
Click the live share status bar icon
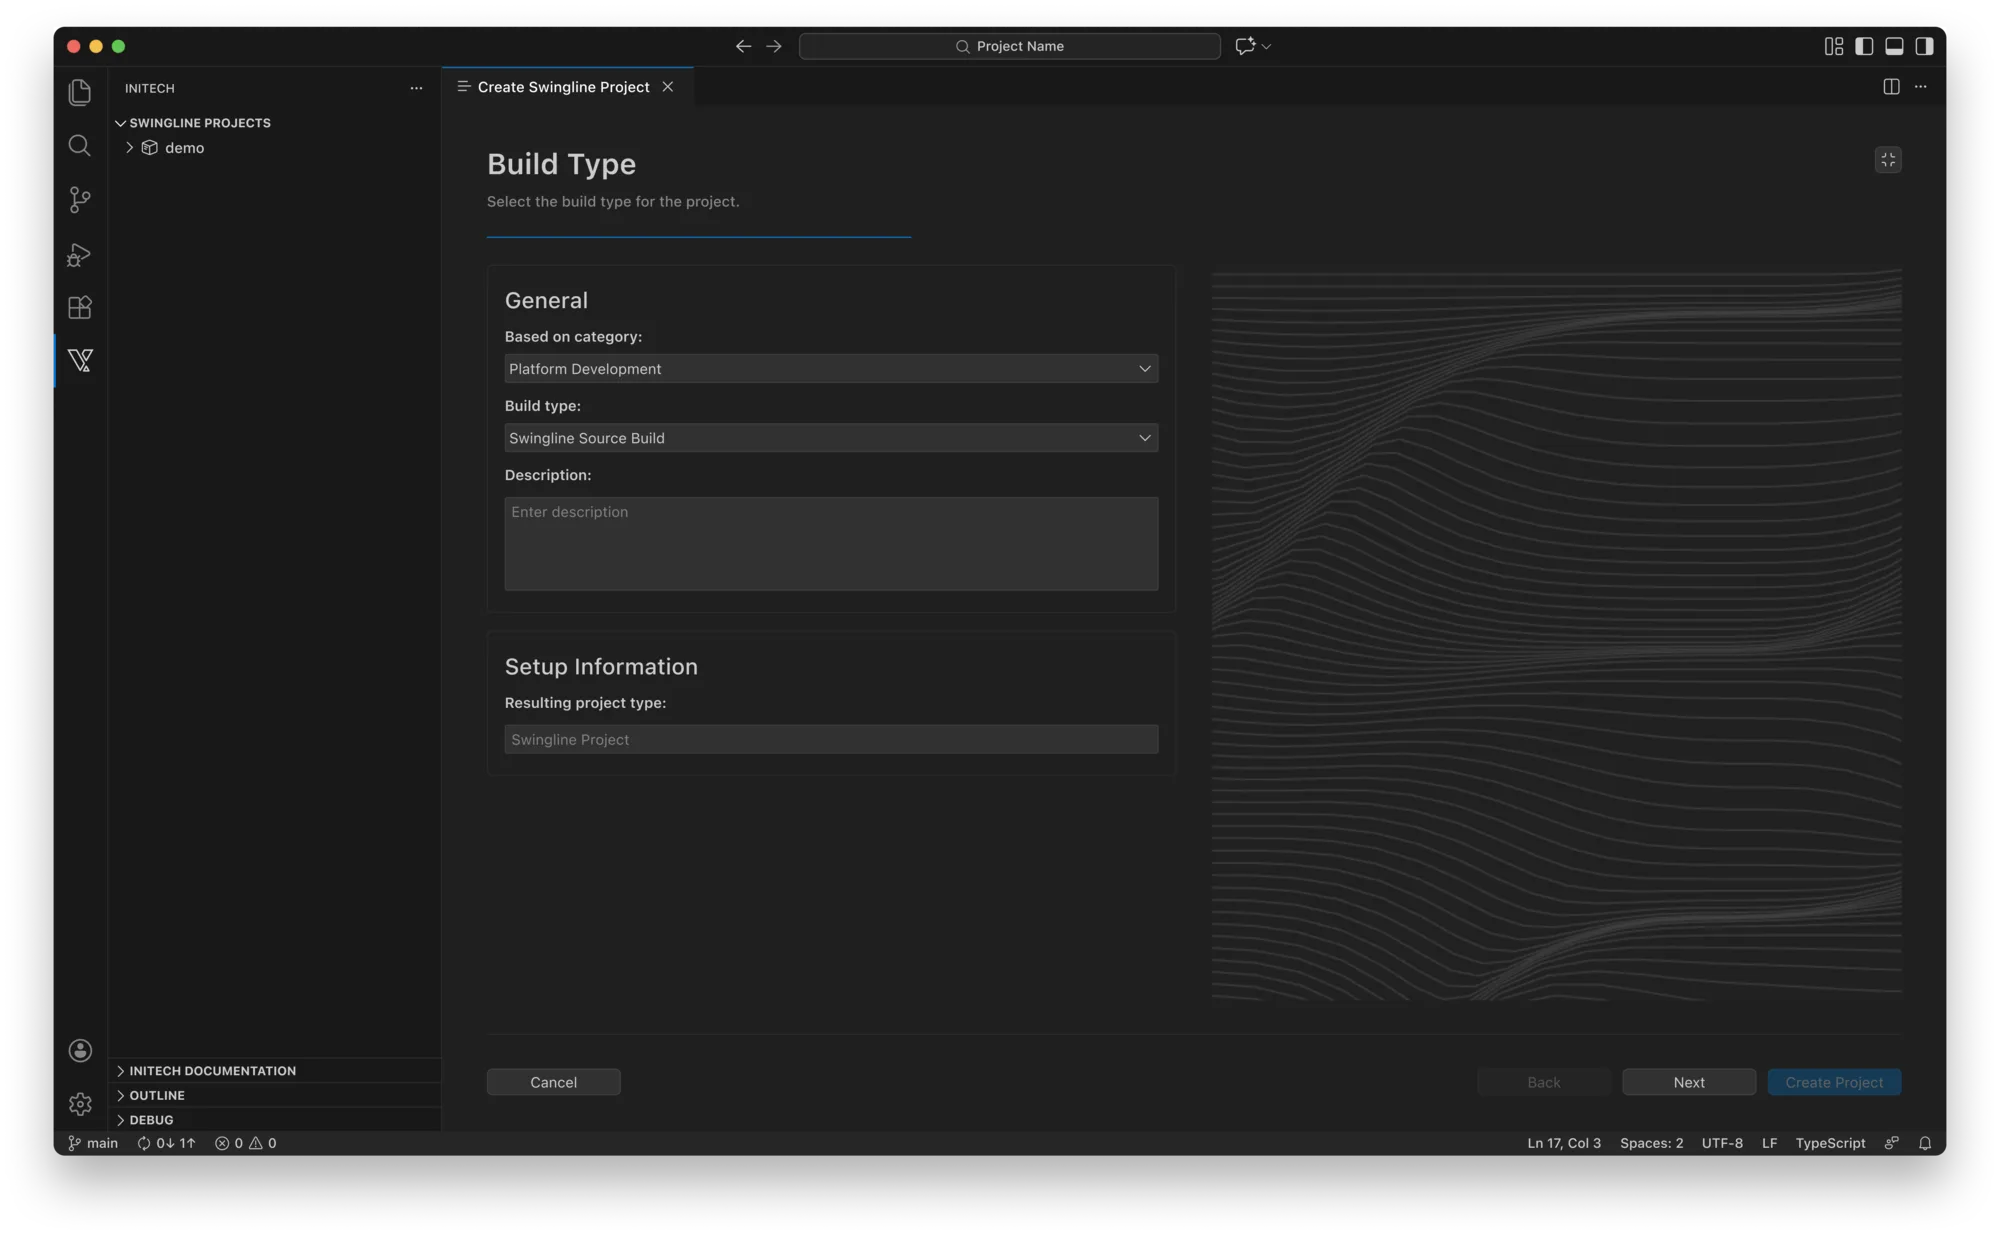coord(1892,1143)
